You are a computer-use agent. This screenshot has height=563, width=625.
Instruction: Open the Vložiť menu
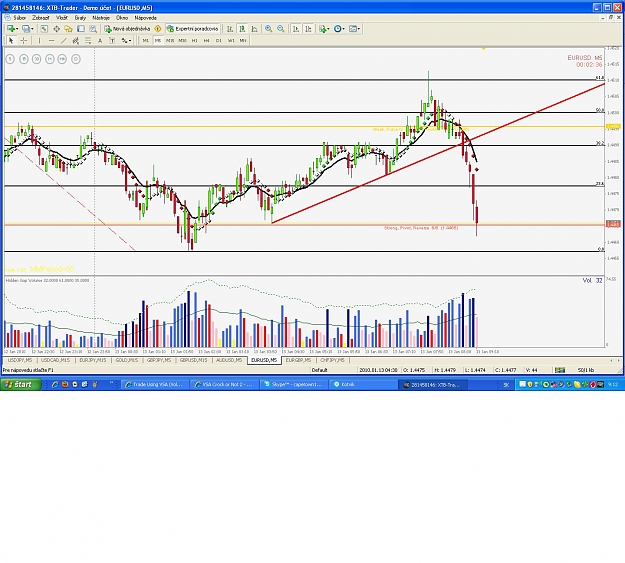pyautogui.click(x=62, y=18)
